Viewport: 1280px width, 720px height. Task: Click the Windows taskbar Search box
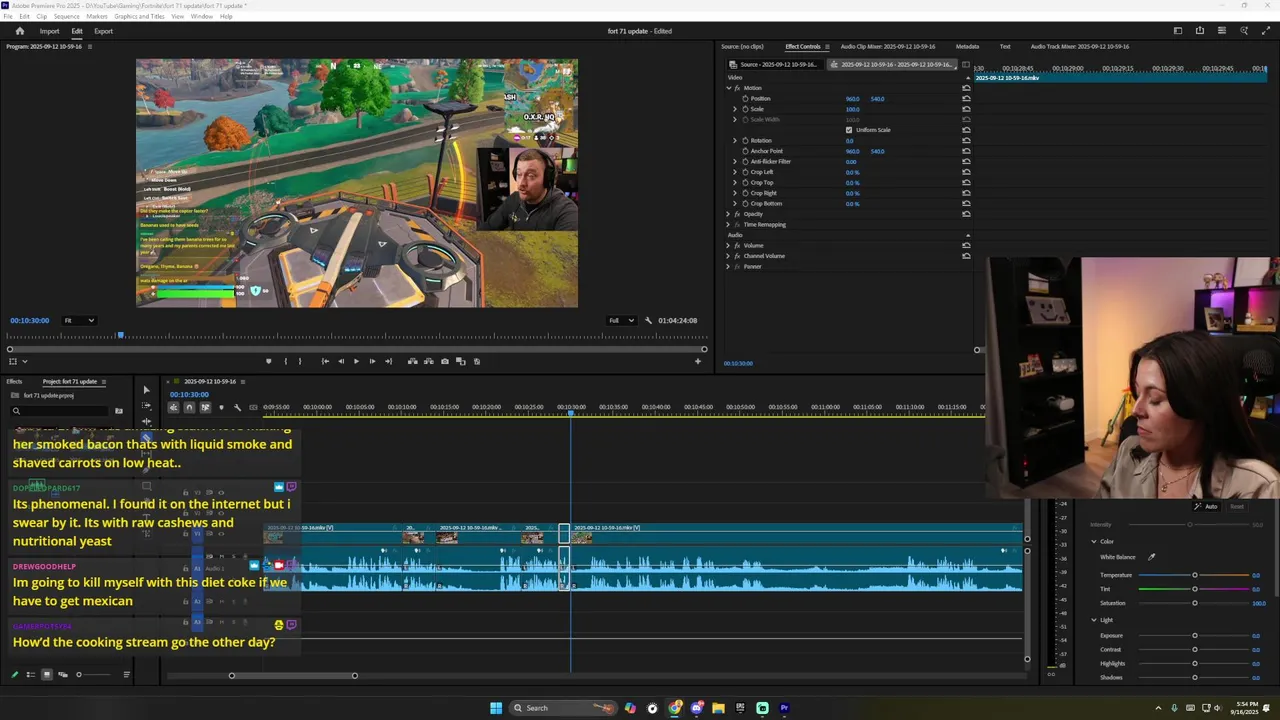[x=565, y=708]
